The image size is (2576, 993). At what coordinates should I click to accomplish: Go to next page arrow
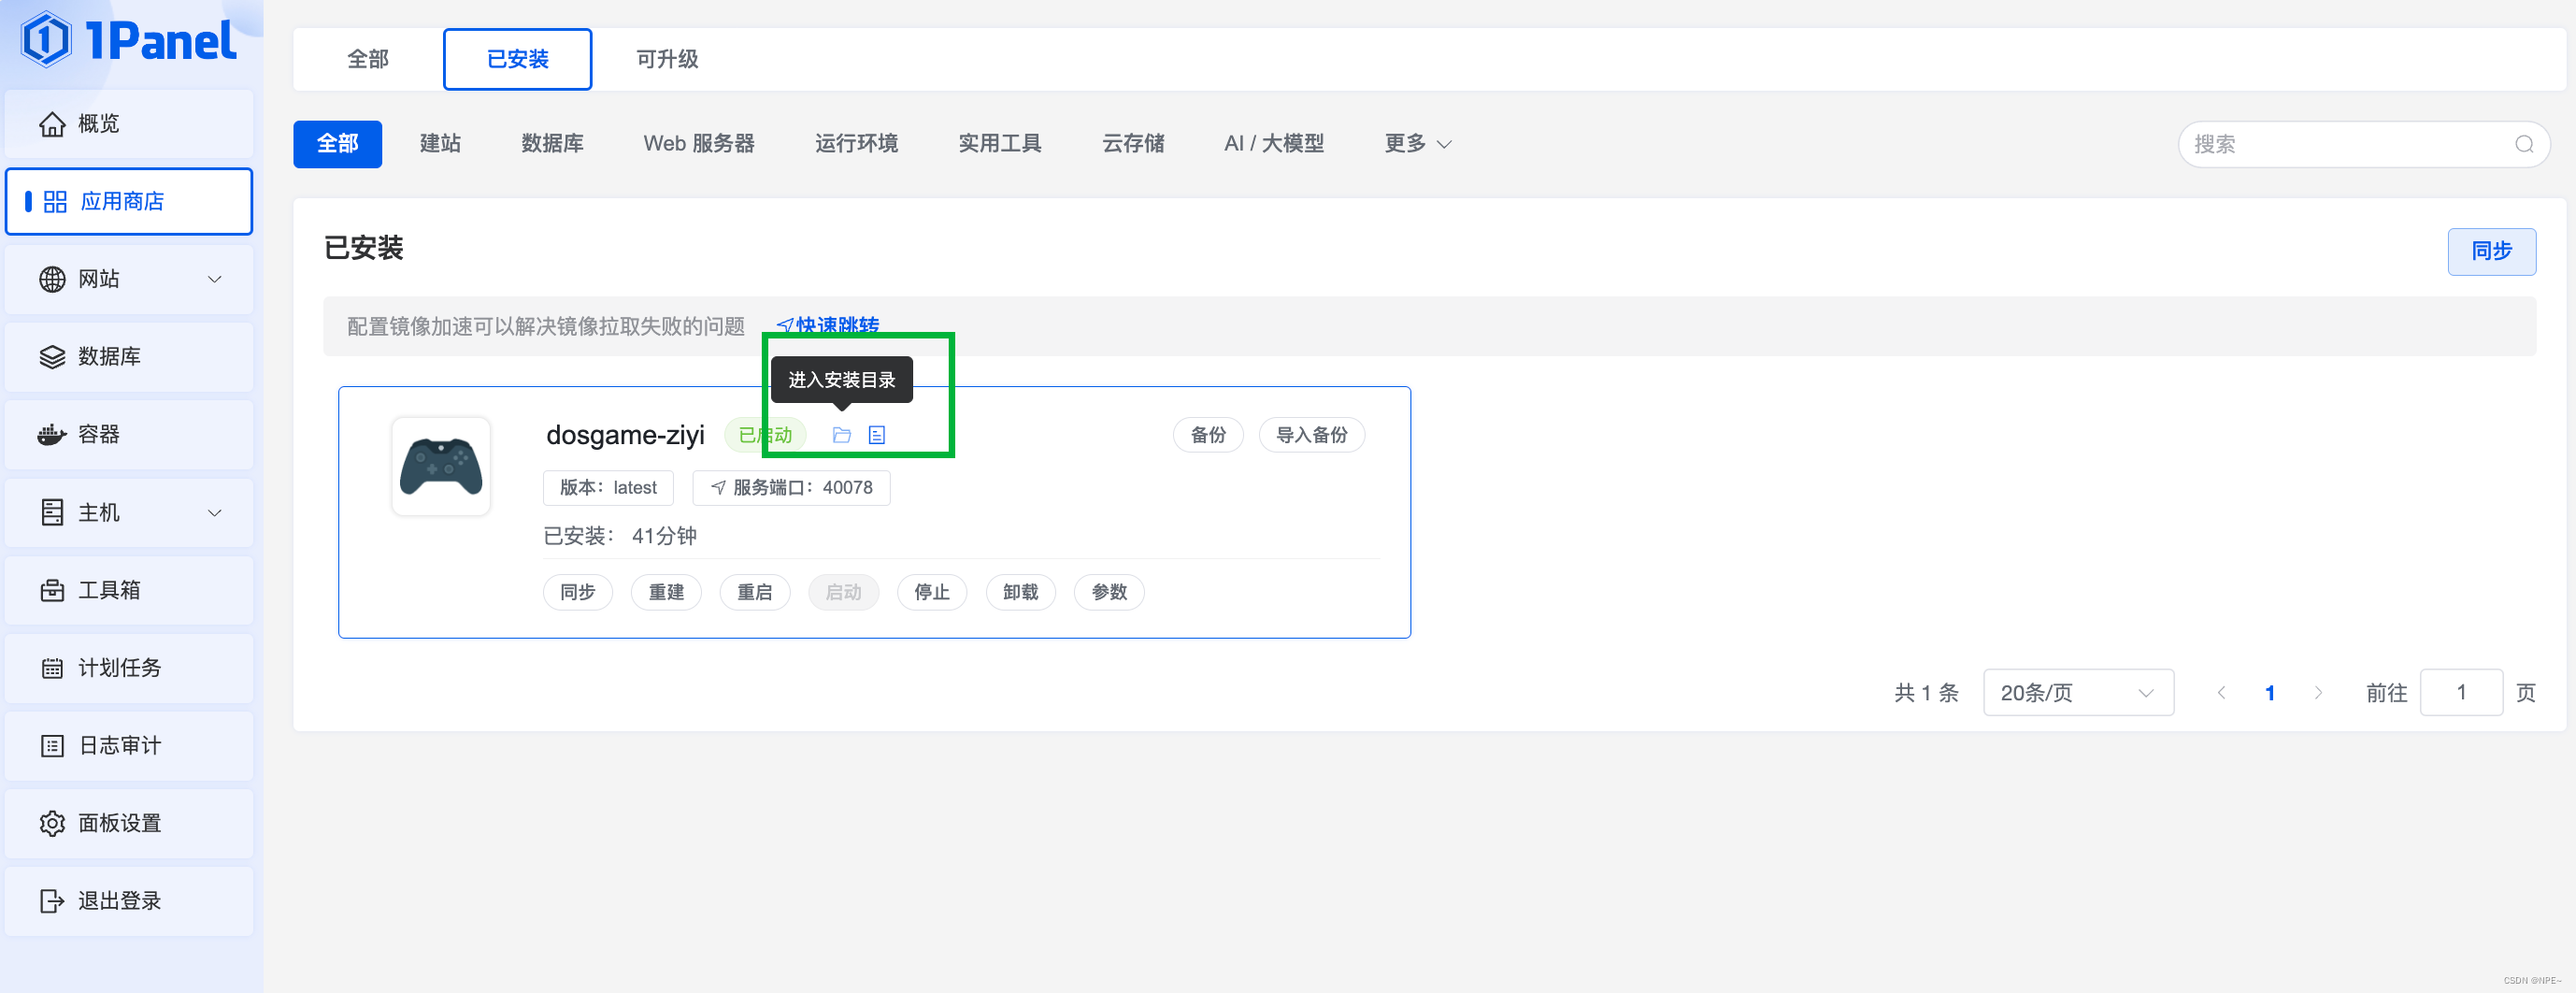tap(2318, 692)
